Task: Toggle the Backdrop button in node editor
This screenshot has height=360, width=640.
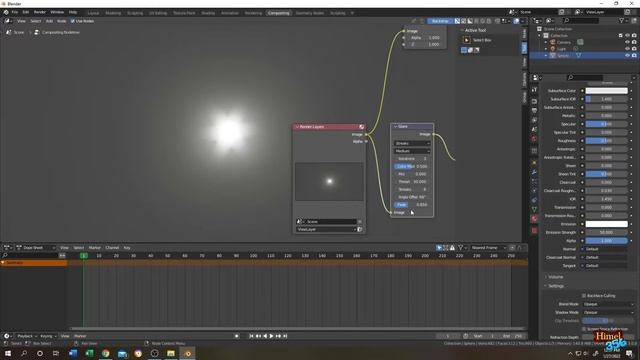Action: pos(440,21)
